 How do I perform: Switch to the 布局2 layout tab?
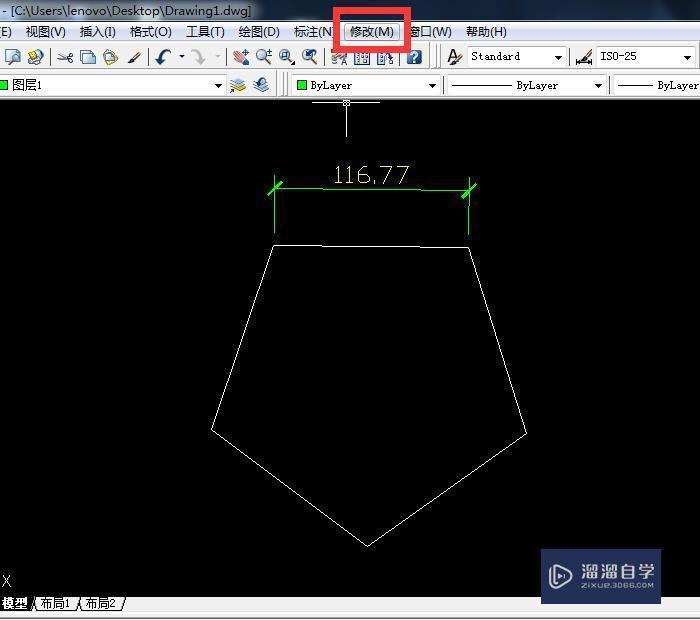[x=100, y=603]
